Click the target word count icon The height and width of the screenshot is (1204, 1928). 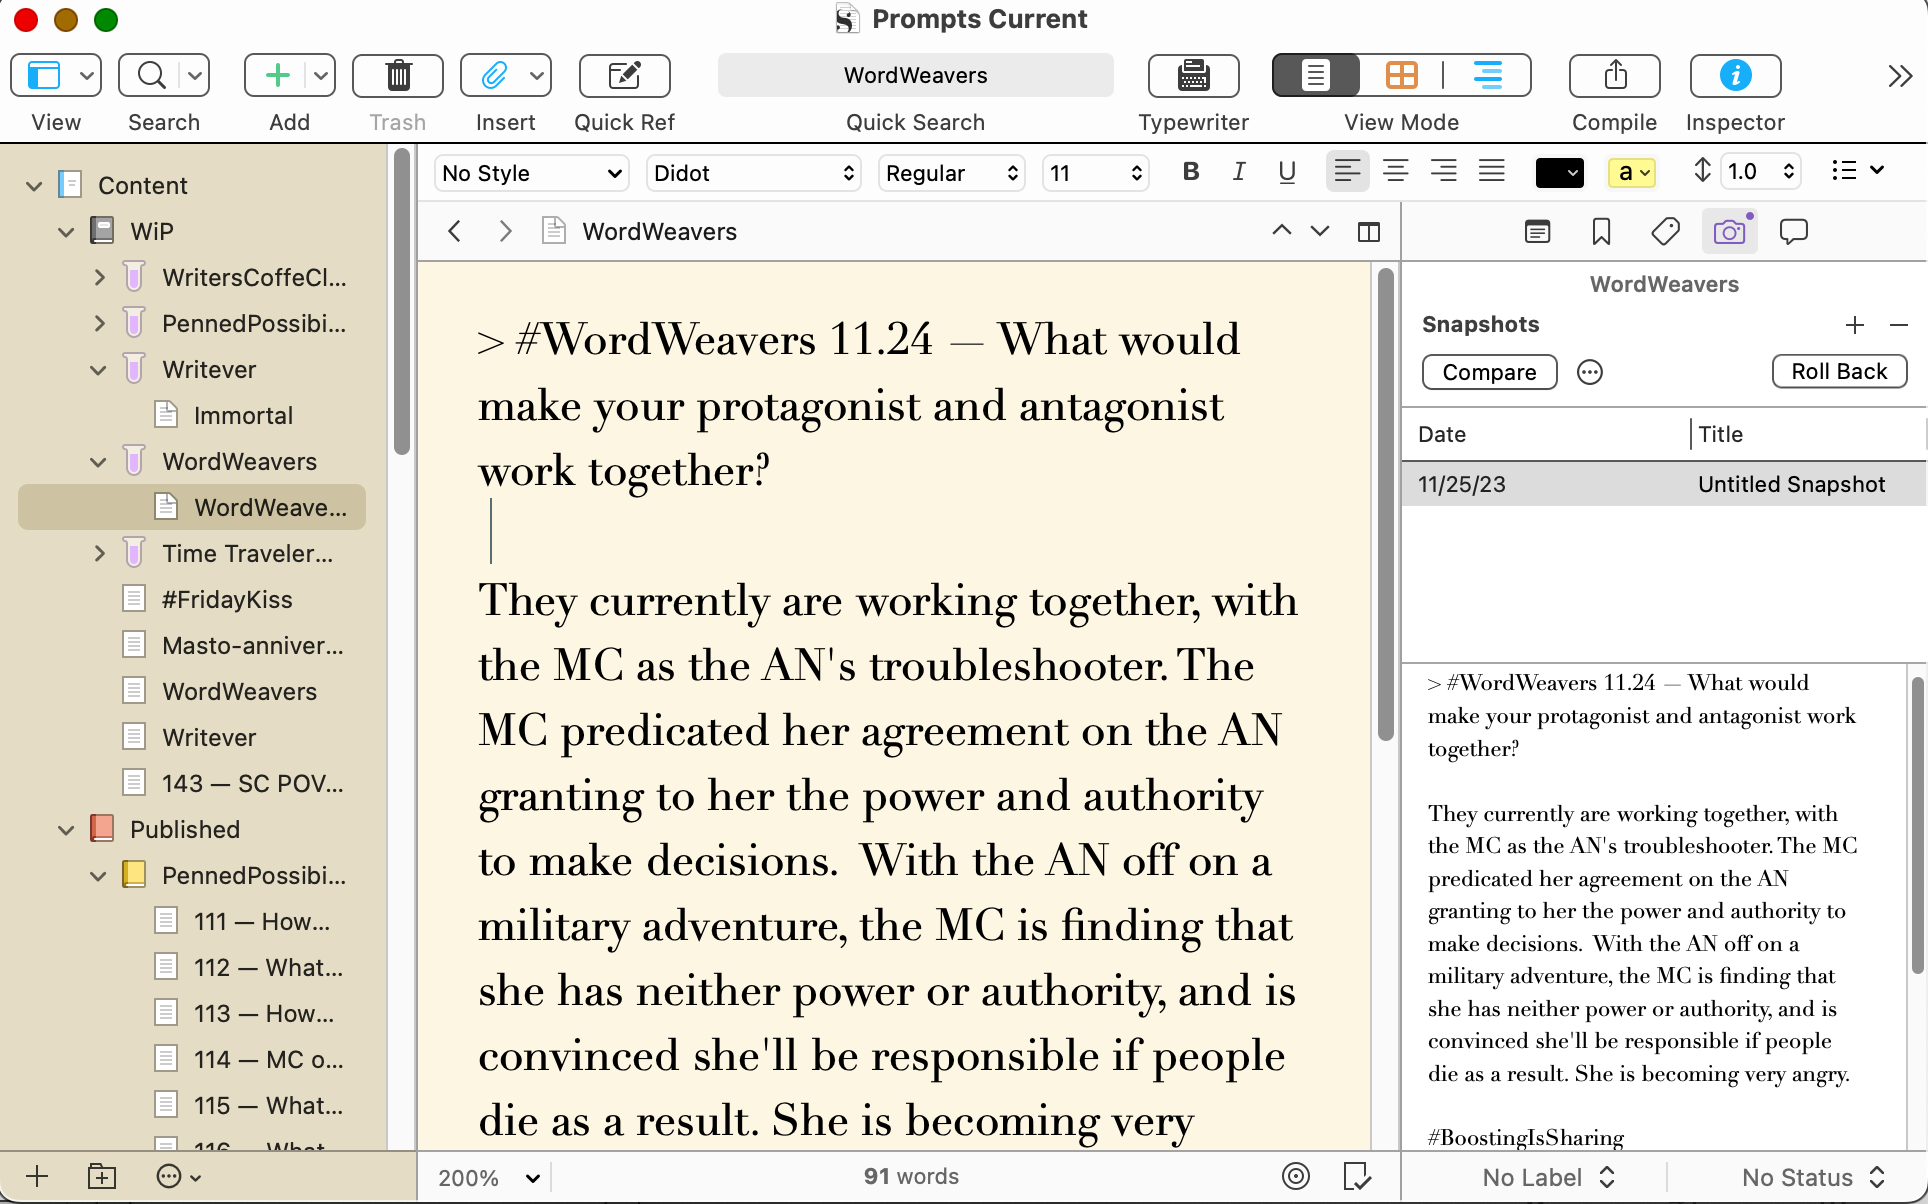[1296, 1176]
